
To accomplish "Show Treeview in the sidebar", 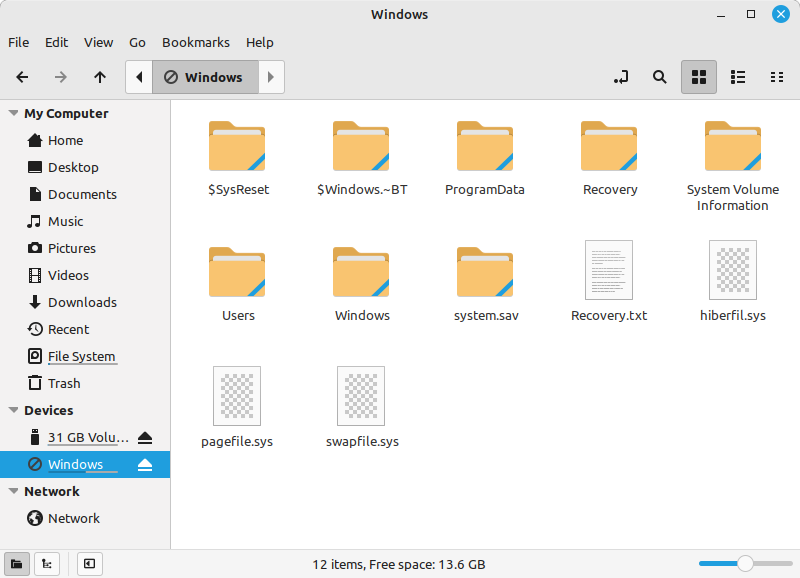I will tap(47, 564).
